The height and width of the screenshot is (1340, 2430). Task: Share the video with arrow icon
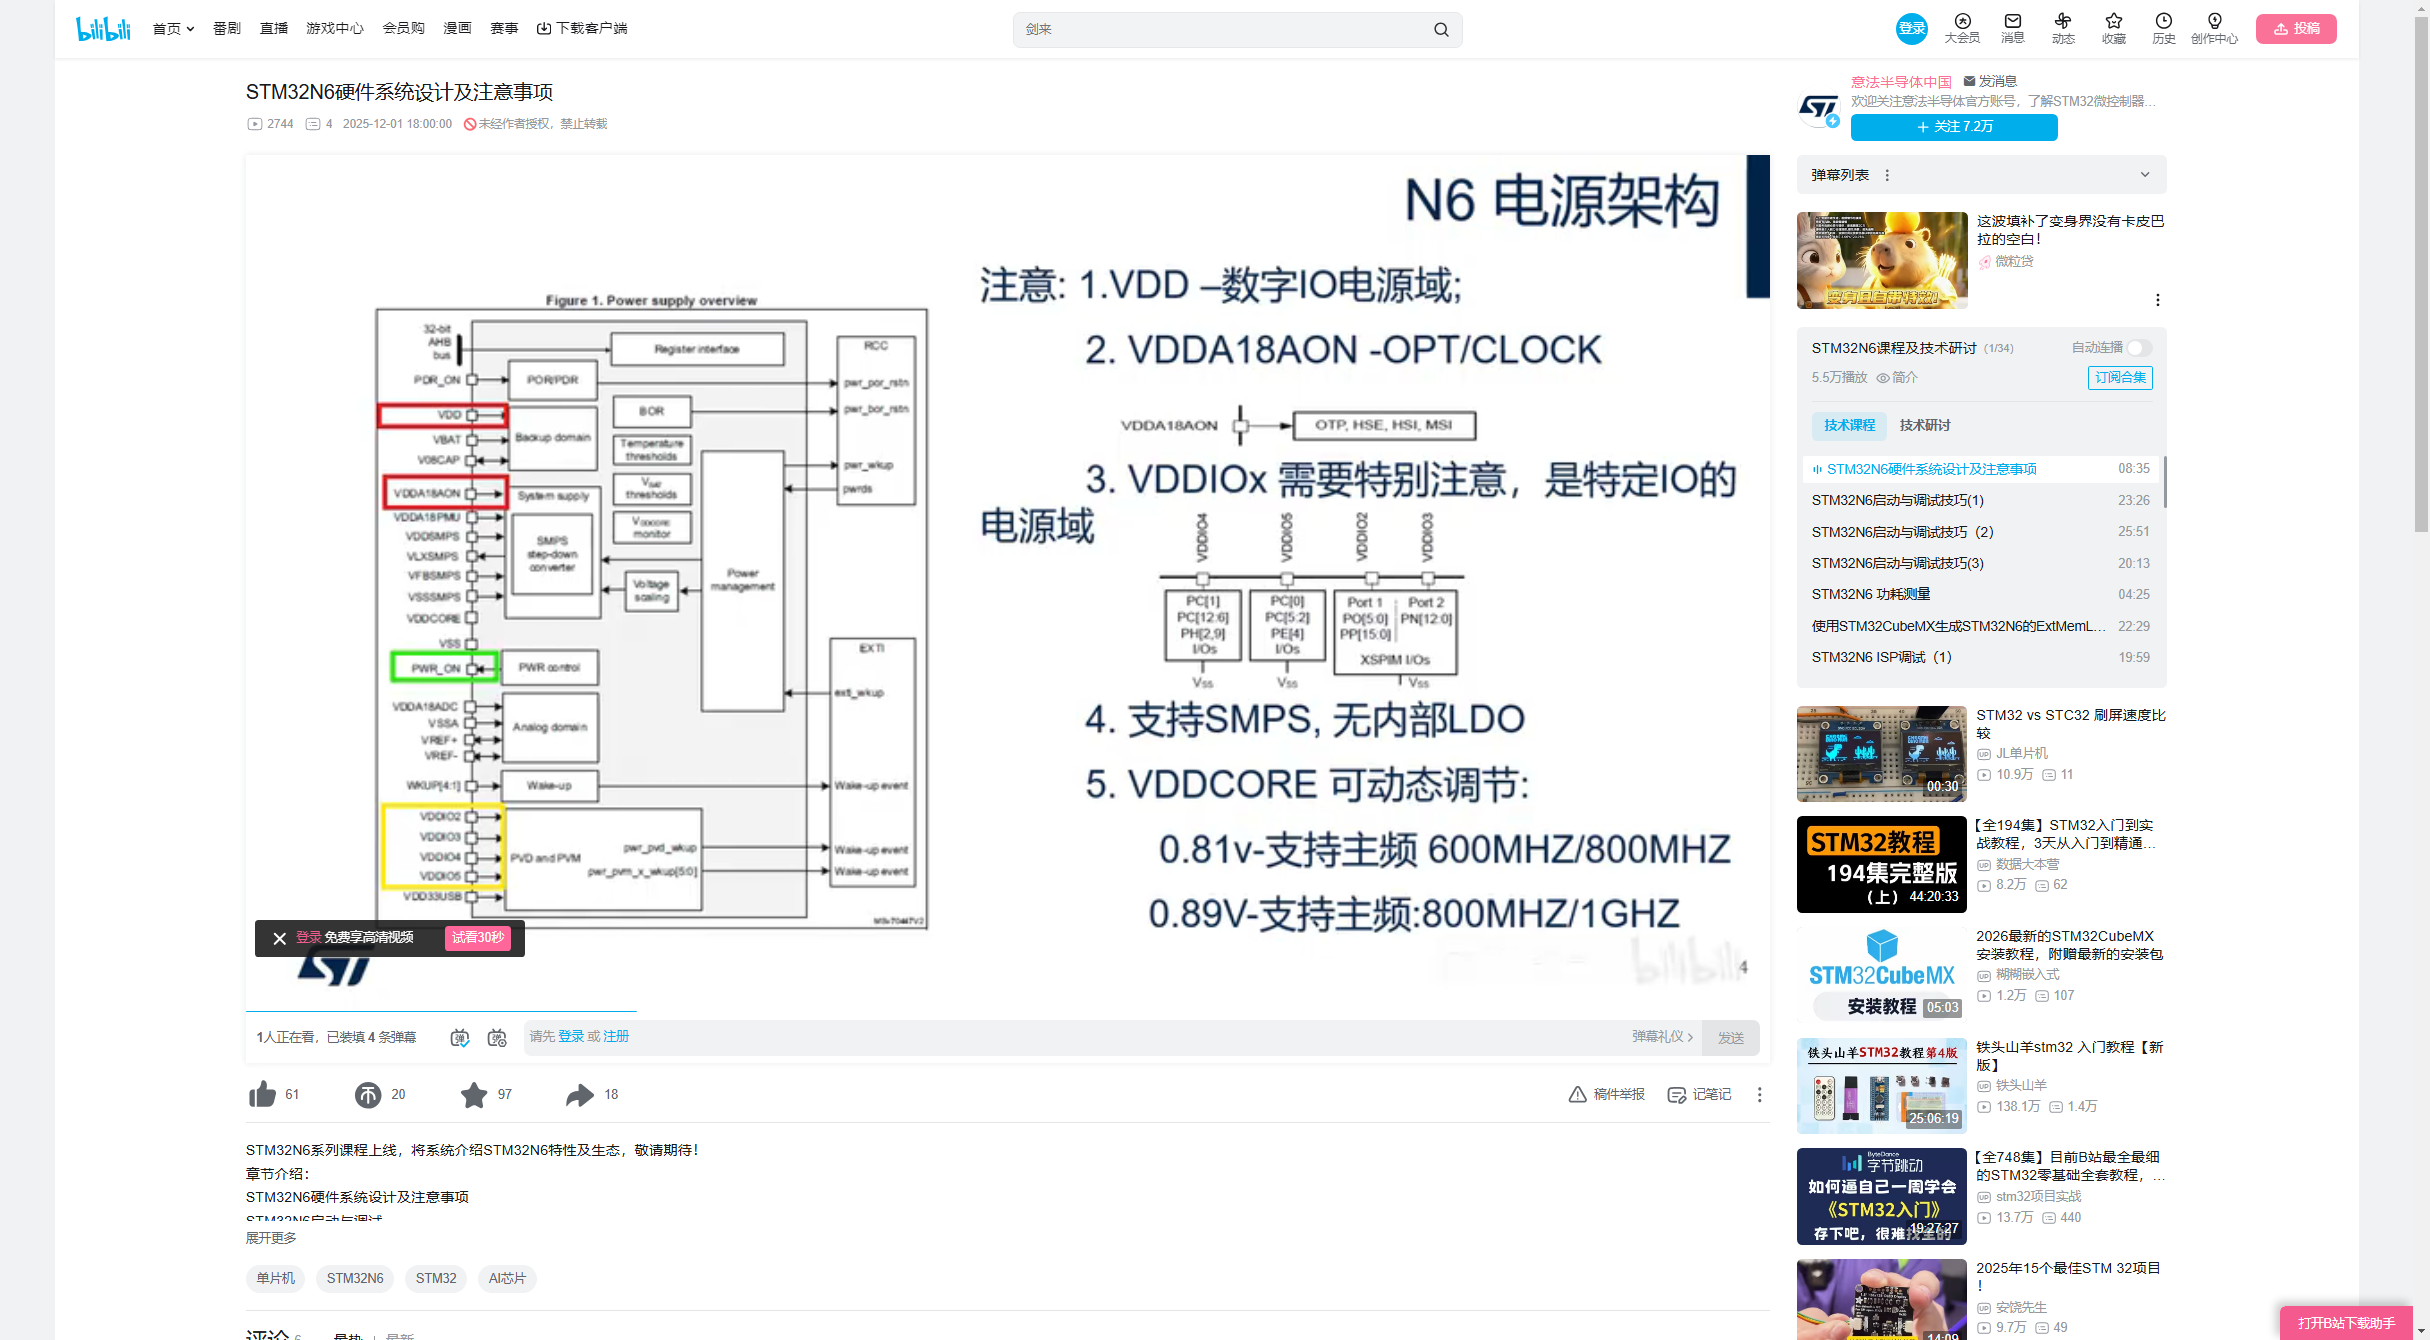[x=580, y=1095]
